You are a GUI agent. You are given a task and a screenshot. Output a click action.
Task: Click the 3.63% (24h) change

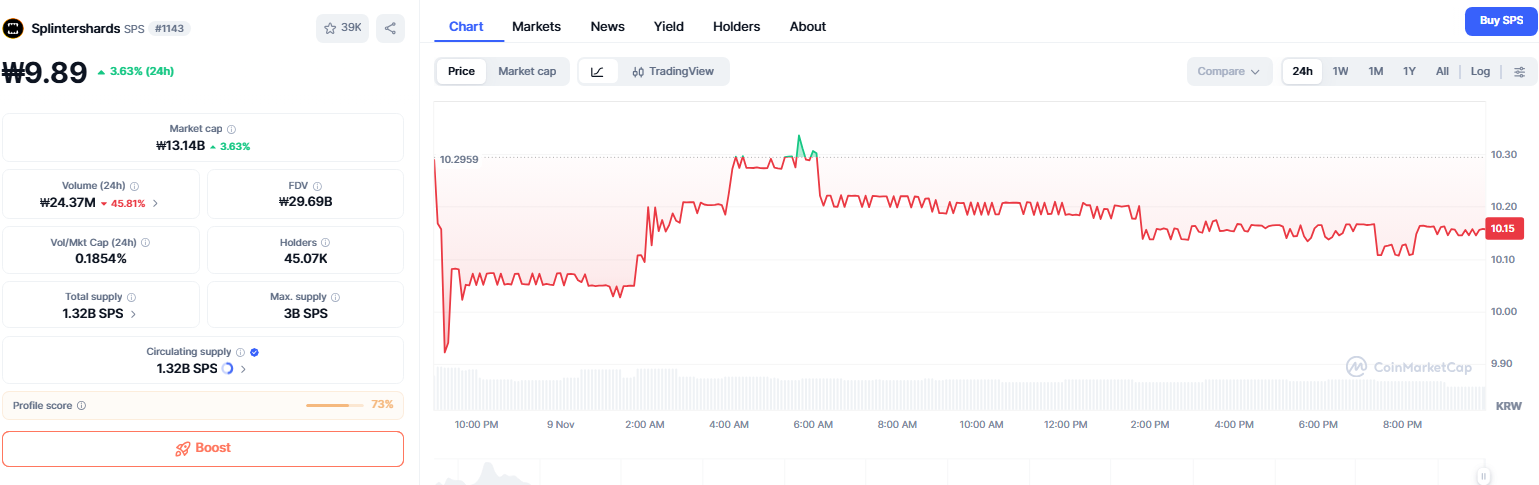coord(136,71)
